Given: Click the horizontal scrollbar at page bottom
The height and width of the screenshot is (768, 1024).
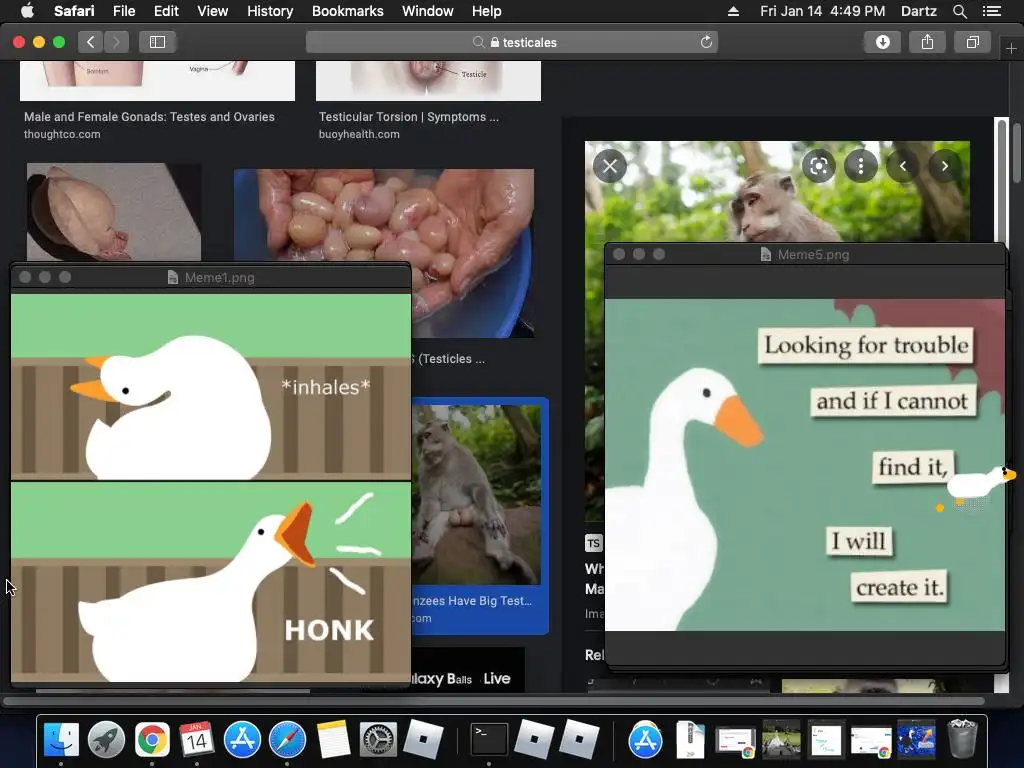Looking at the screenshot, I should (494, 701).
